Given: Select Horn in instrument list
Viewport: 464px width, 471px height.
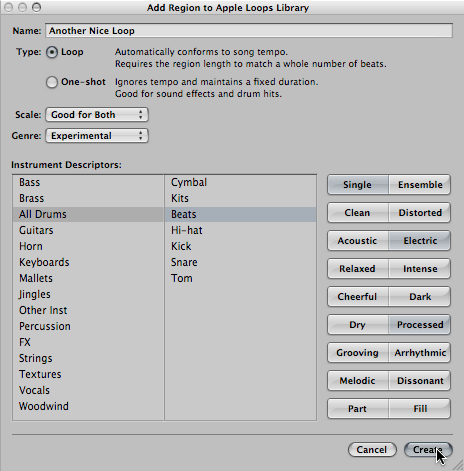Looking at the screenshot, I should point(88,246).
